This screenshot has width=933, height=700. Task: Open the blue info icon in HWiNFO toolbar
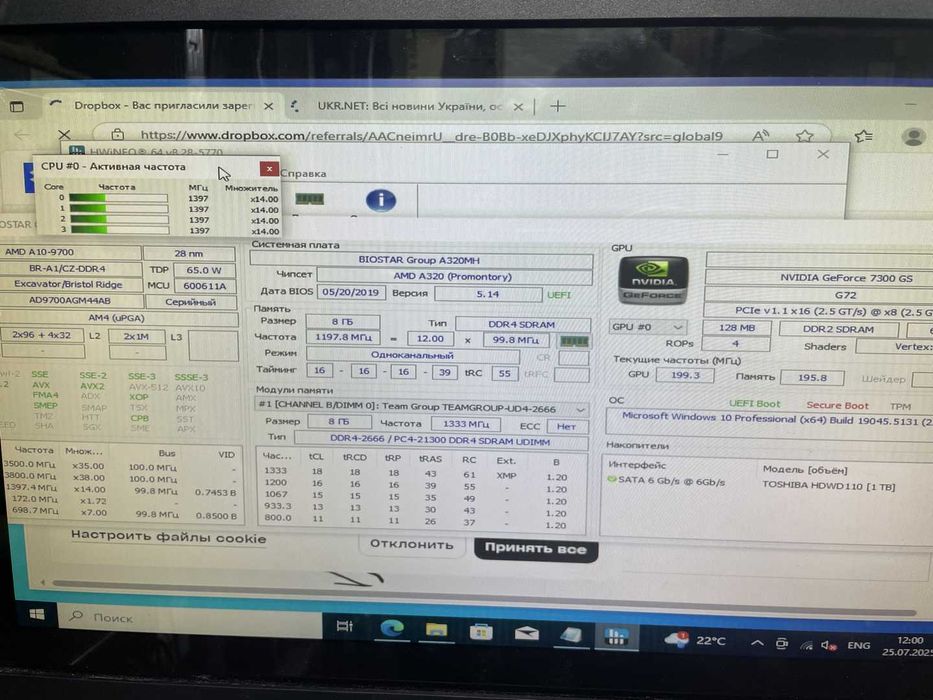pos(381,200)
